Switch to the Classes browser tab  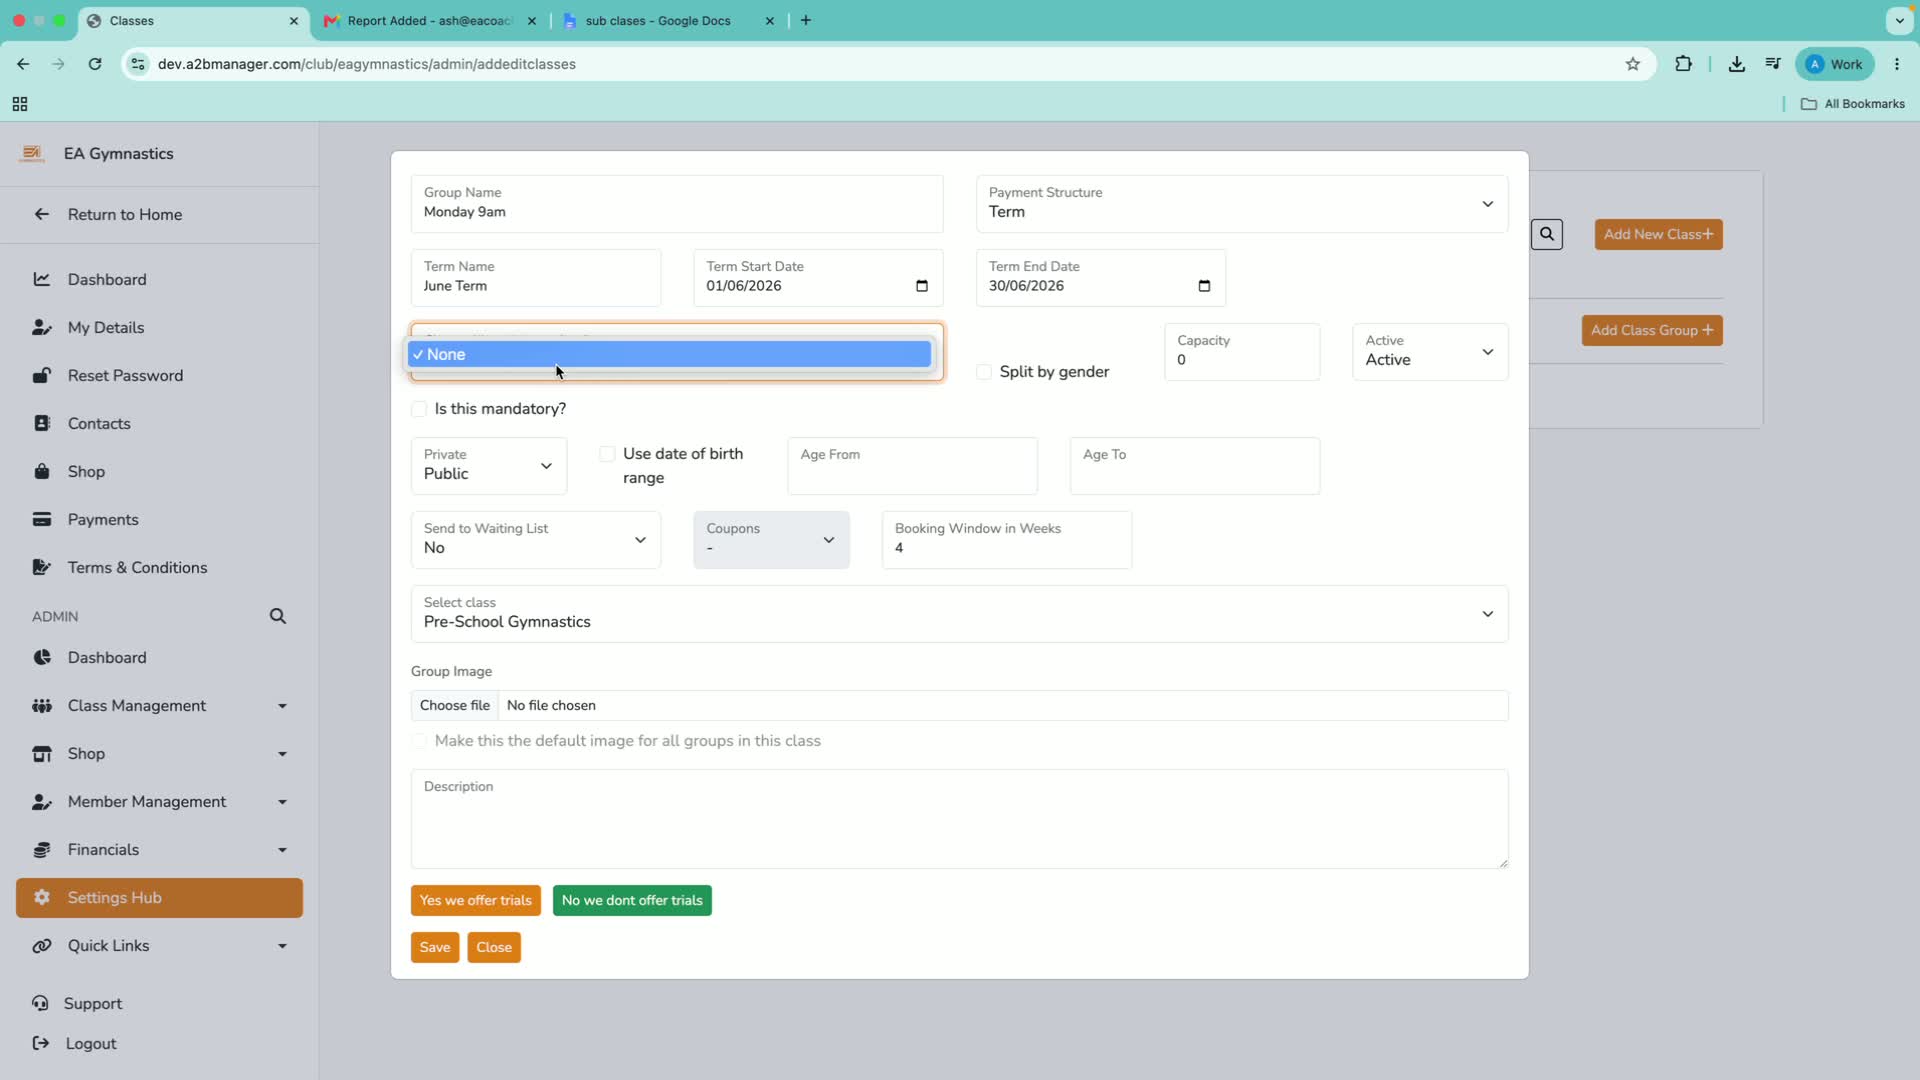tap(194, 21)
